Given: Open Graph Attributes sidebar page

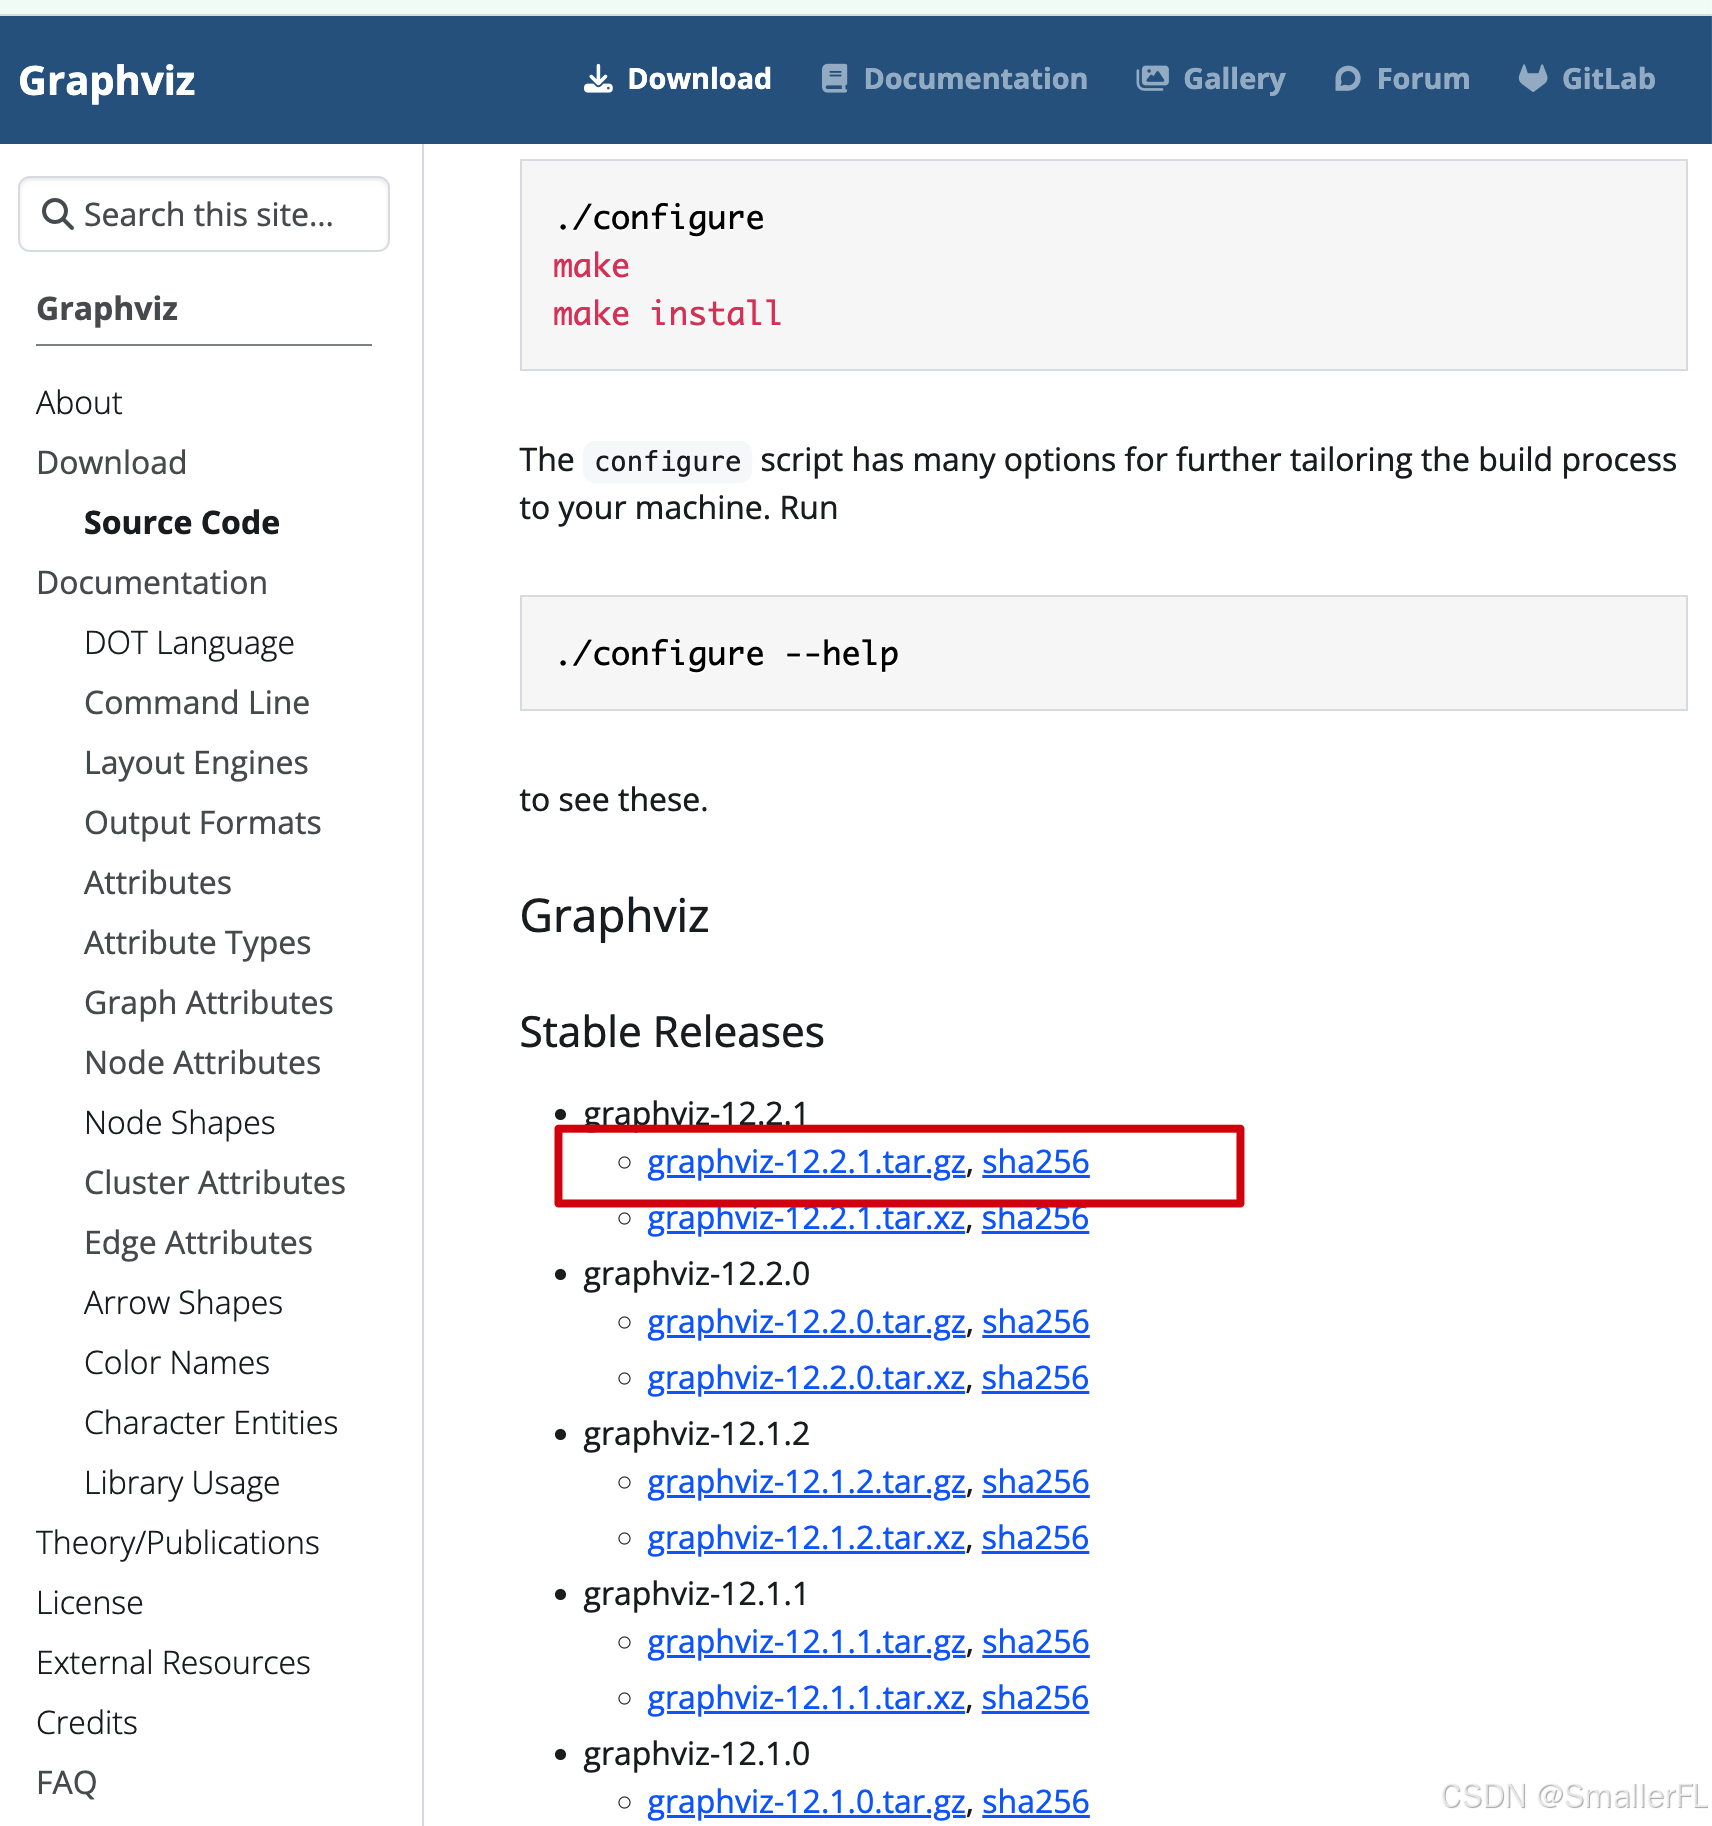Looking at the screenshot, I should pos(209,1003).
